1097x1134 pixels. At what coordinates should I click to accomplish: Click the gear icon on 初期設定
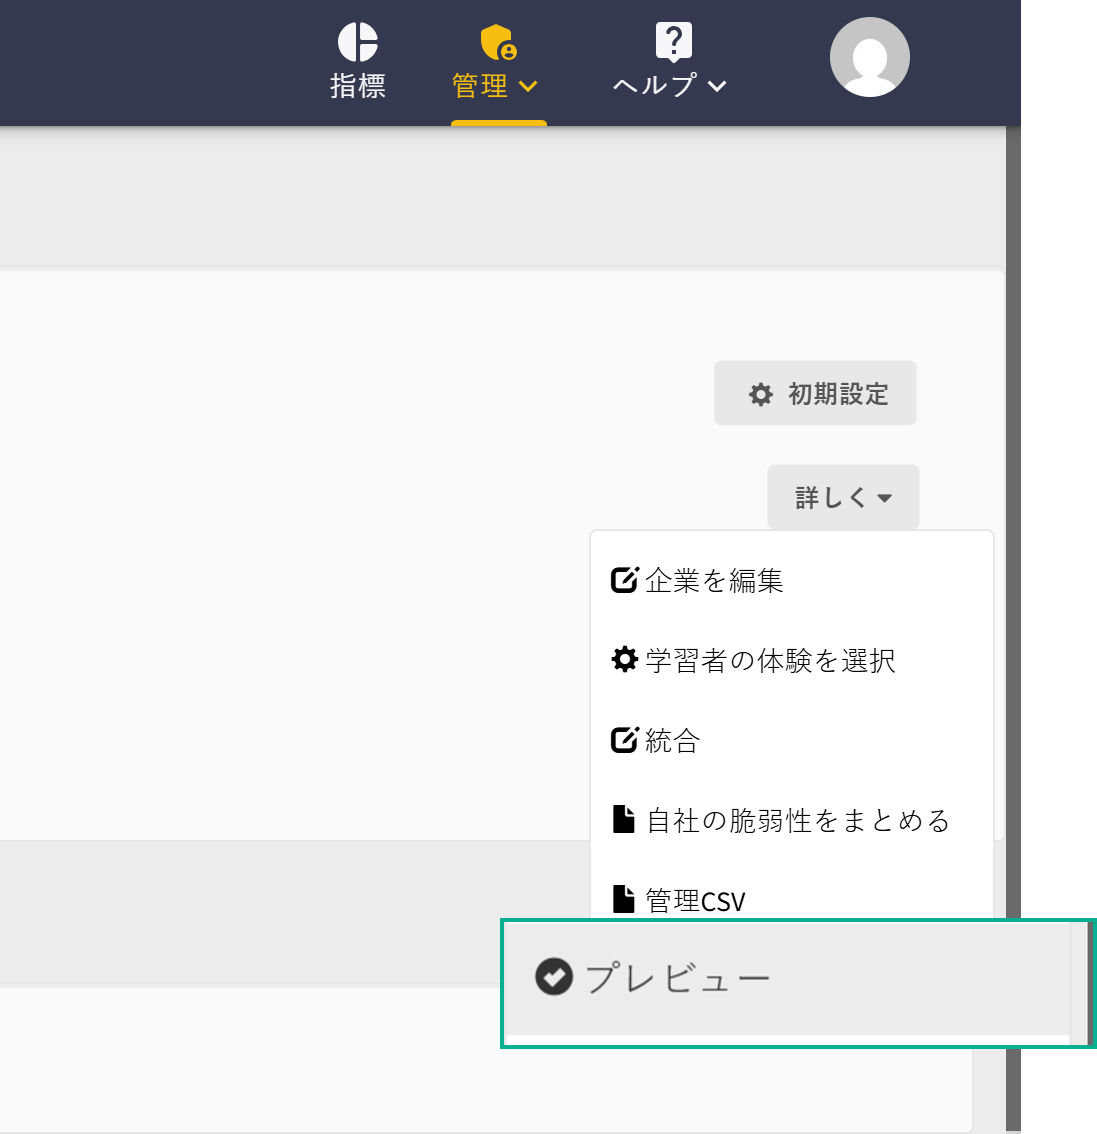click(x=761, y=394)
